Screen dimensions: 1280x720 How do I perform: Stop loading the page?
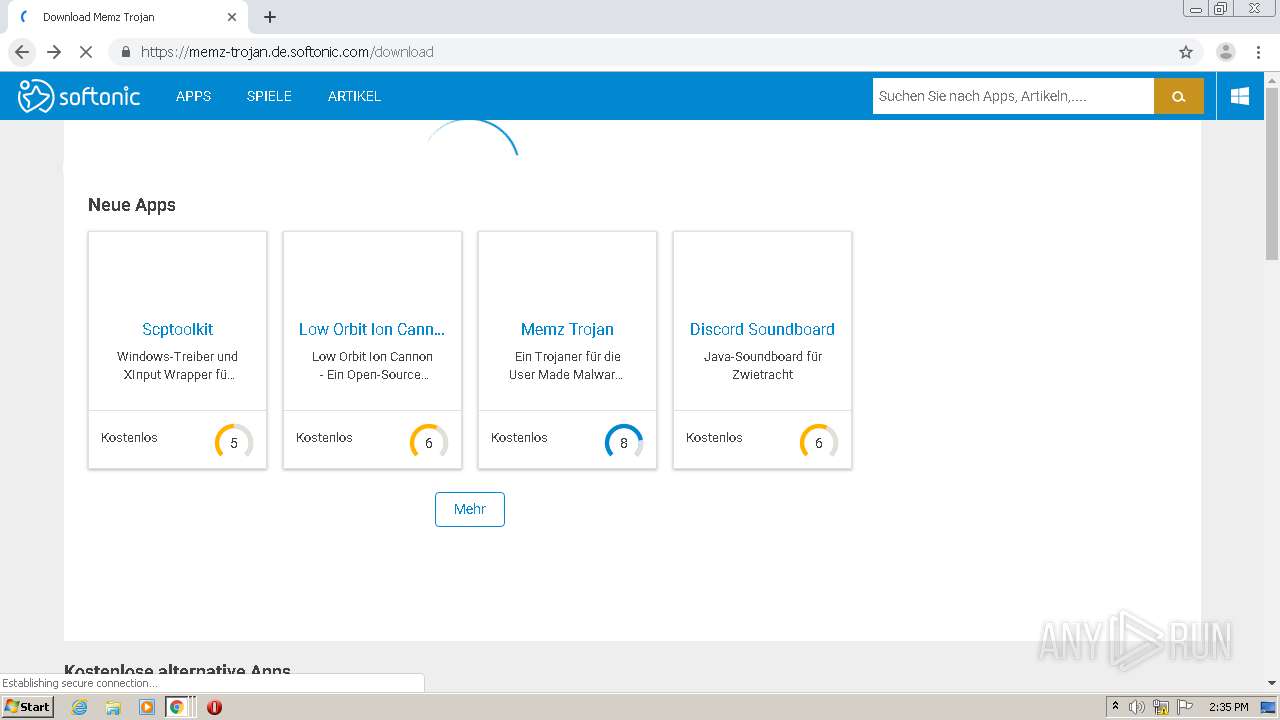86,52
